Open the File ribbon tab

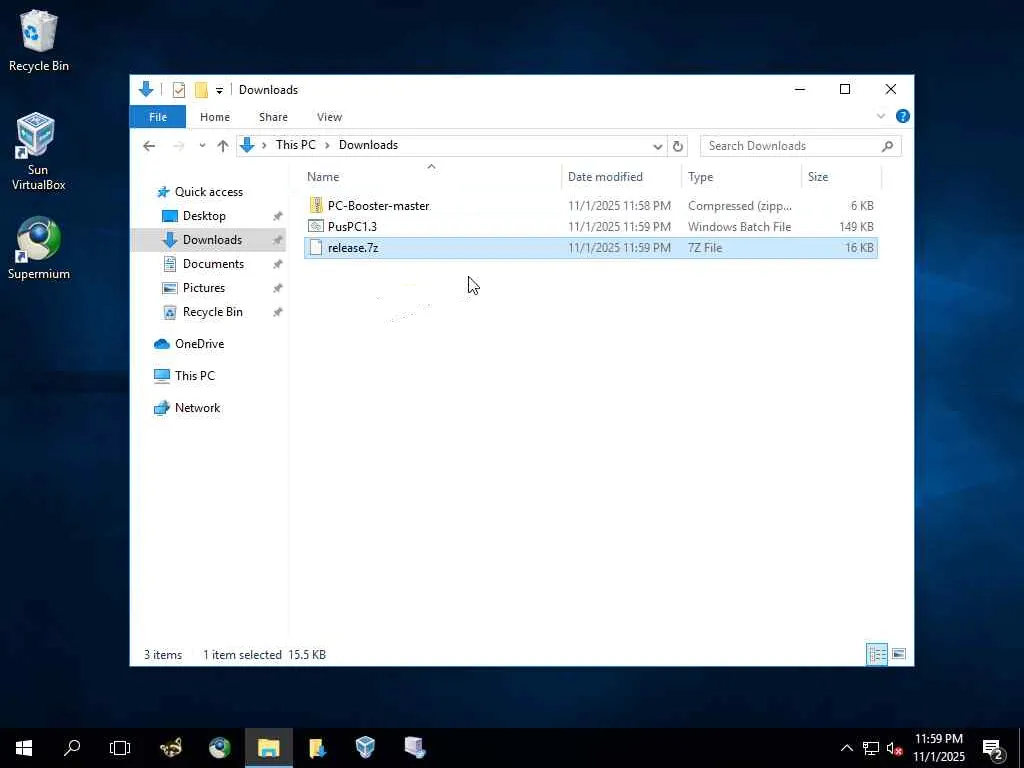click(x=158, y=117)
